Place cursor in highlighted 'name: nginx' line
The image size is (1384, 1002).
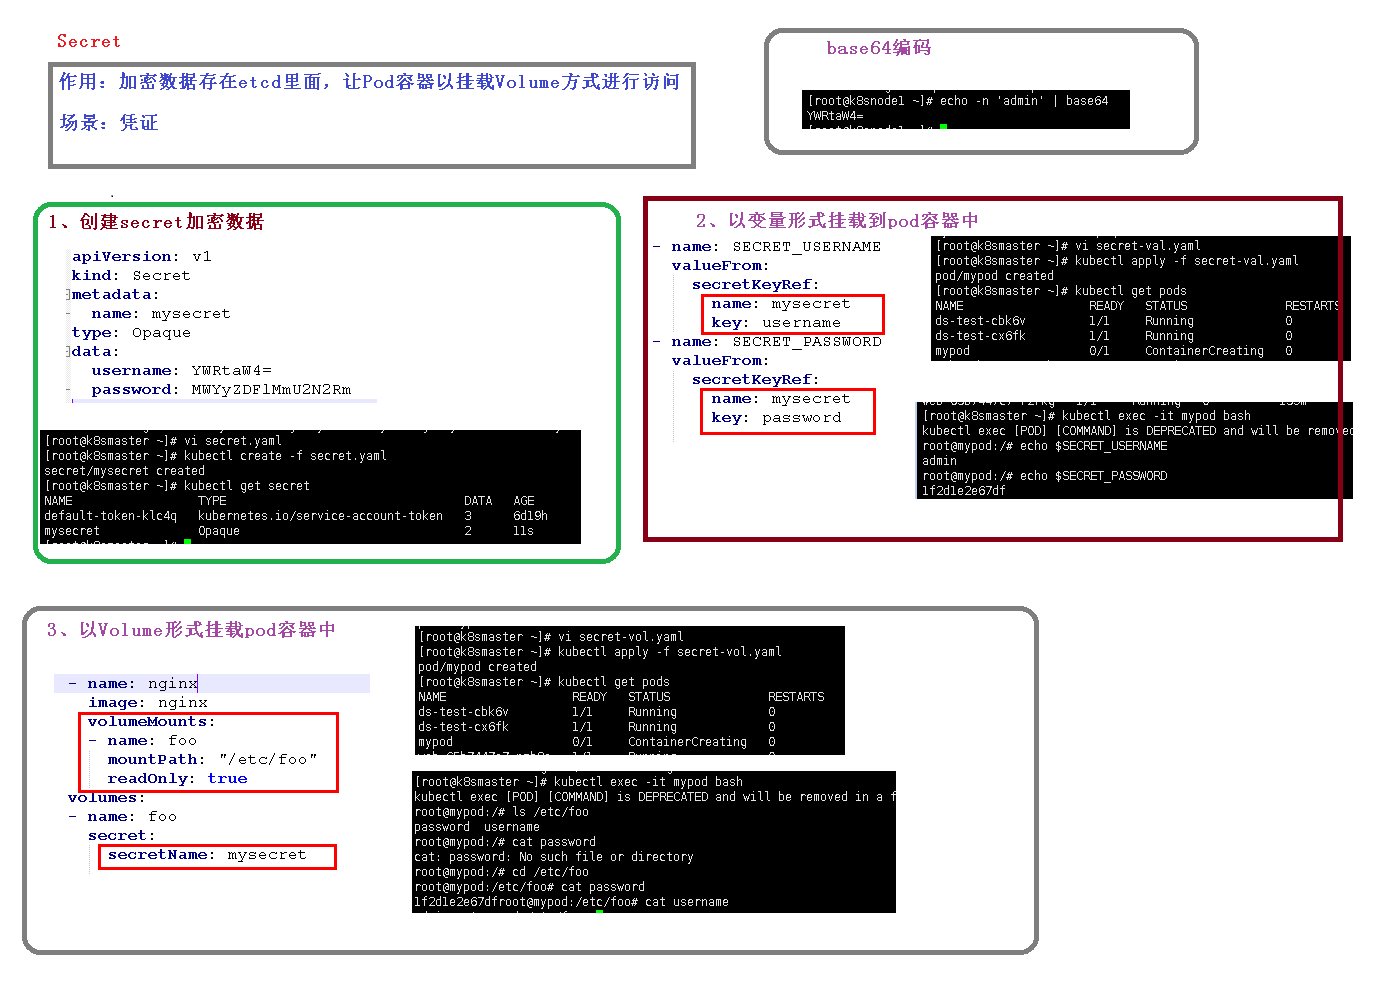[212, 684]
